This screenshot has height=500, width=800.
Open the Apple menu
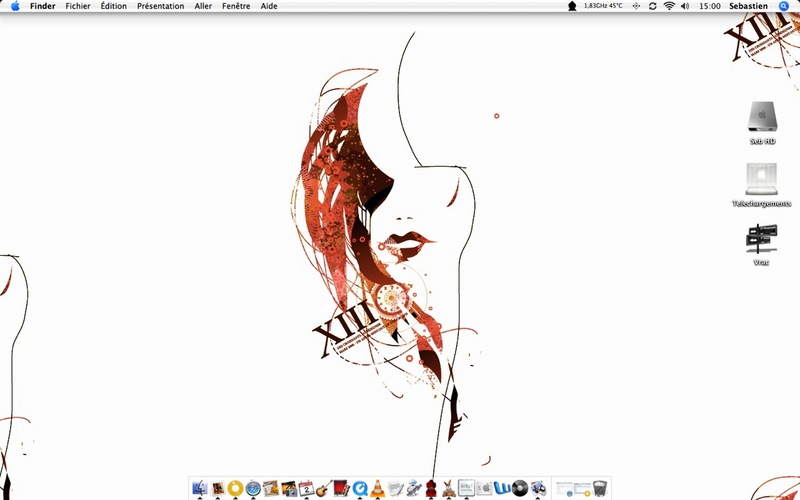pyautogui.click(x=15, y=6)
